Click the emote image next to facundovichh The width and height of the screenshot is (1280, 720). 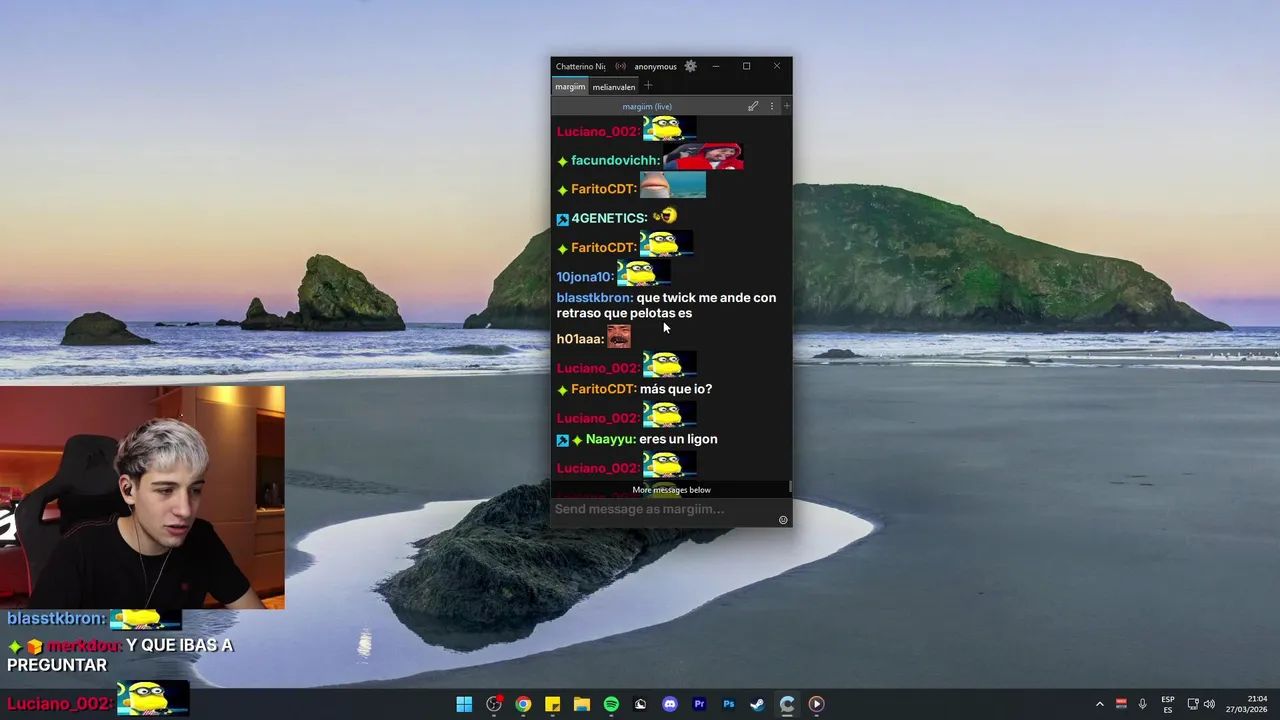703,157
